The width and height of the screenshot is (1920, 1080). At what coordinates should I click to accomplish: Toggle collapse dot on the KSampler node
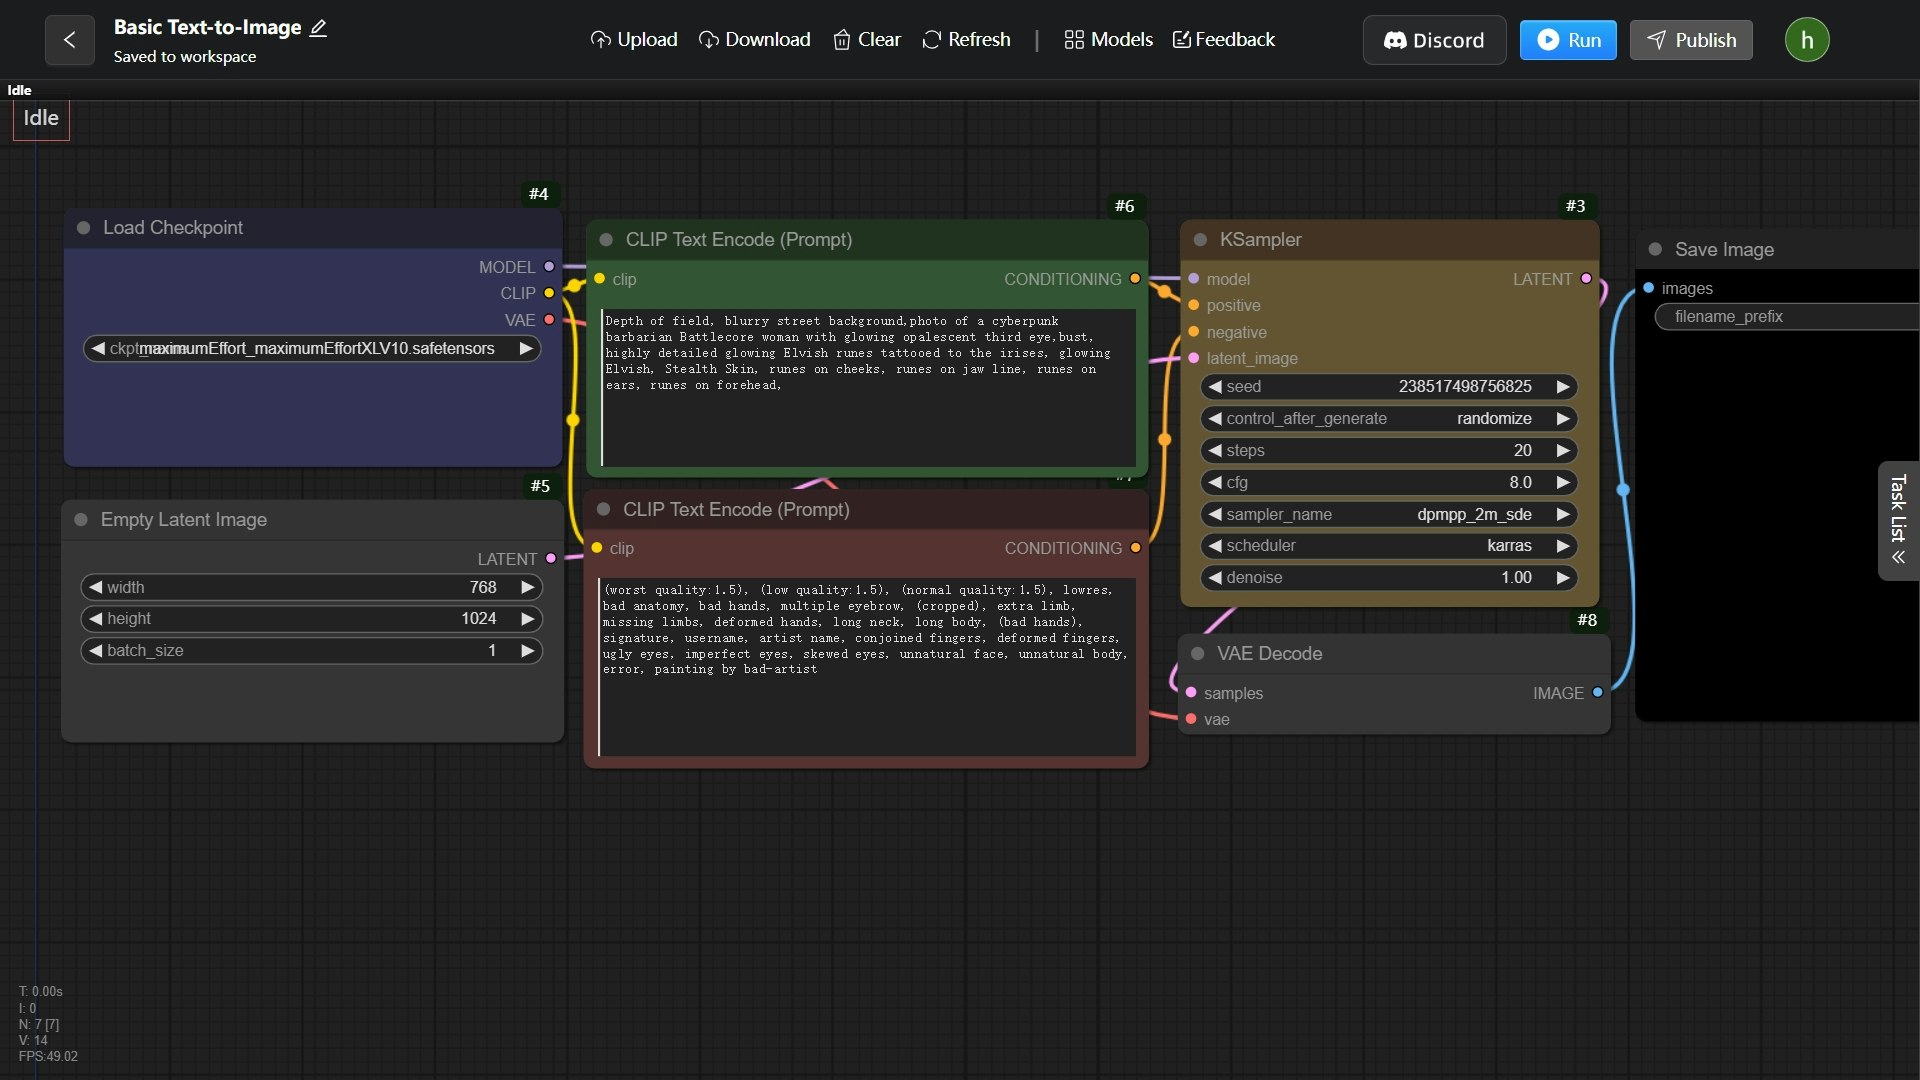1200,240
